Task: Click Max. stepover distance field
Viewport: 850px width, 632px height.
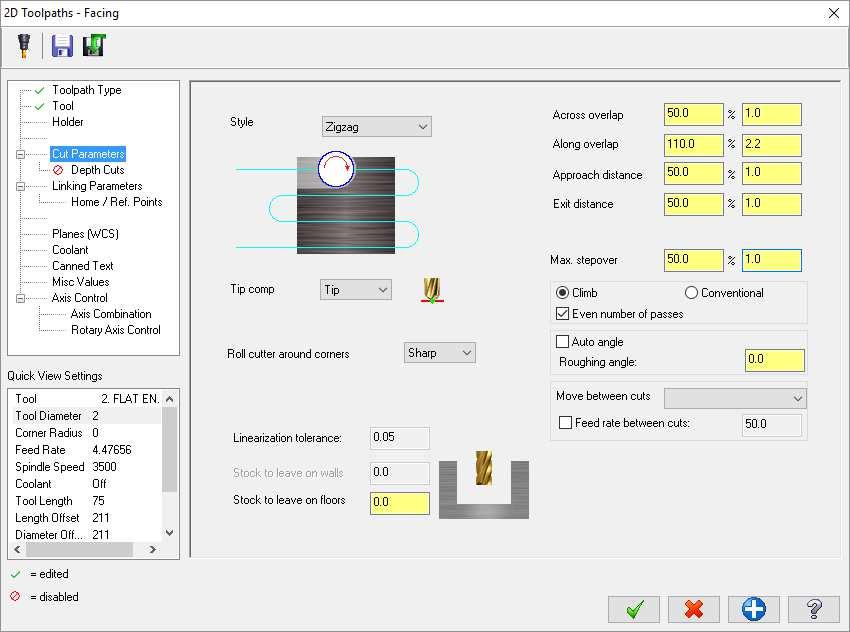Action: coord(771,260)
